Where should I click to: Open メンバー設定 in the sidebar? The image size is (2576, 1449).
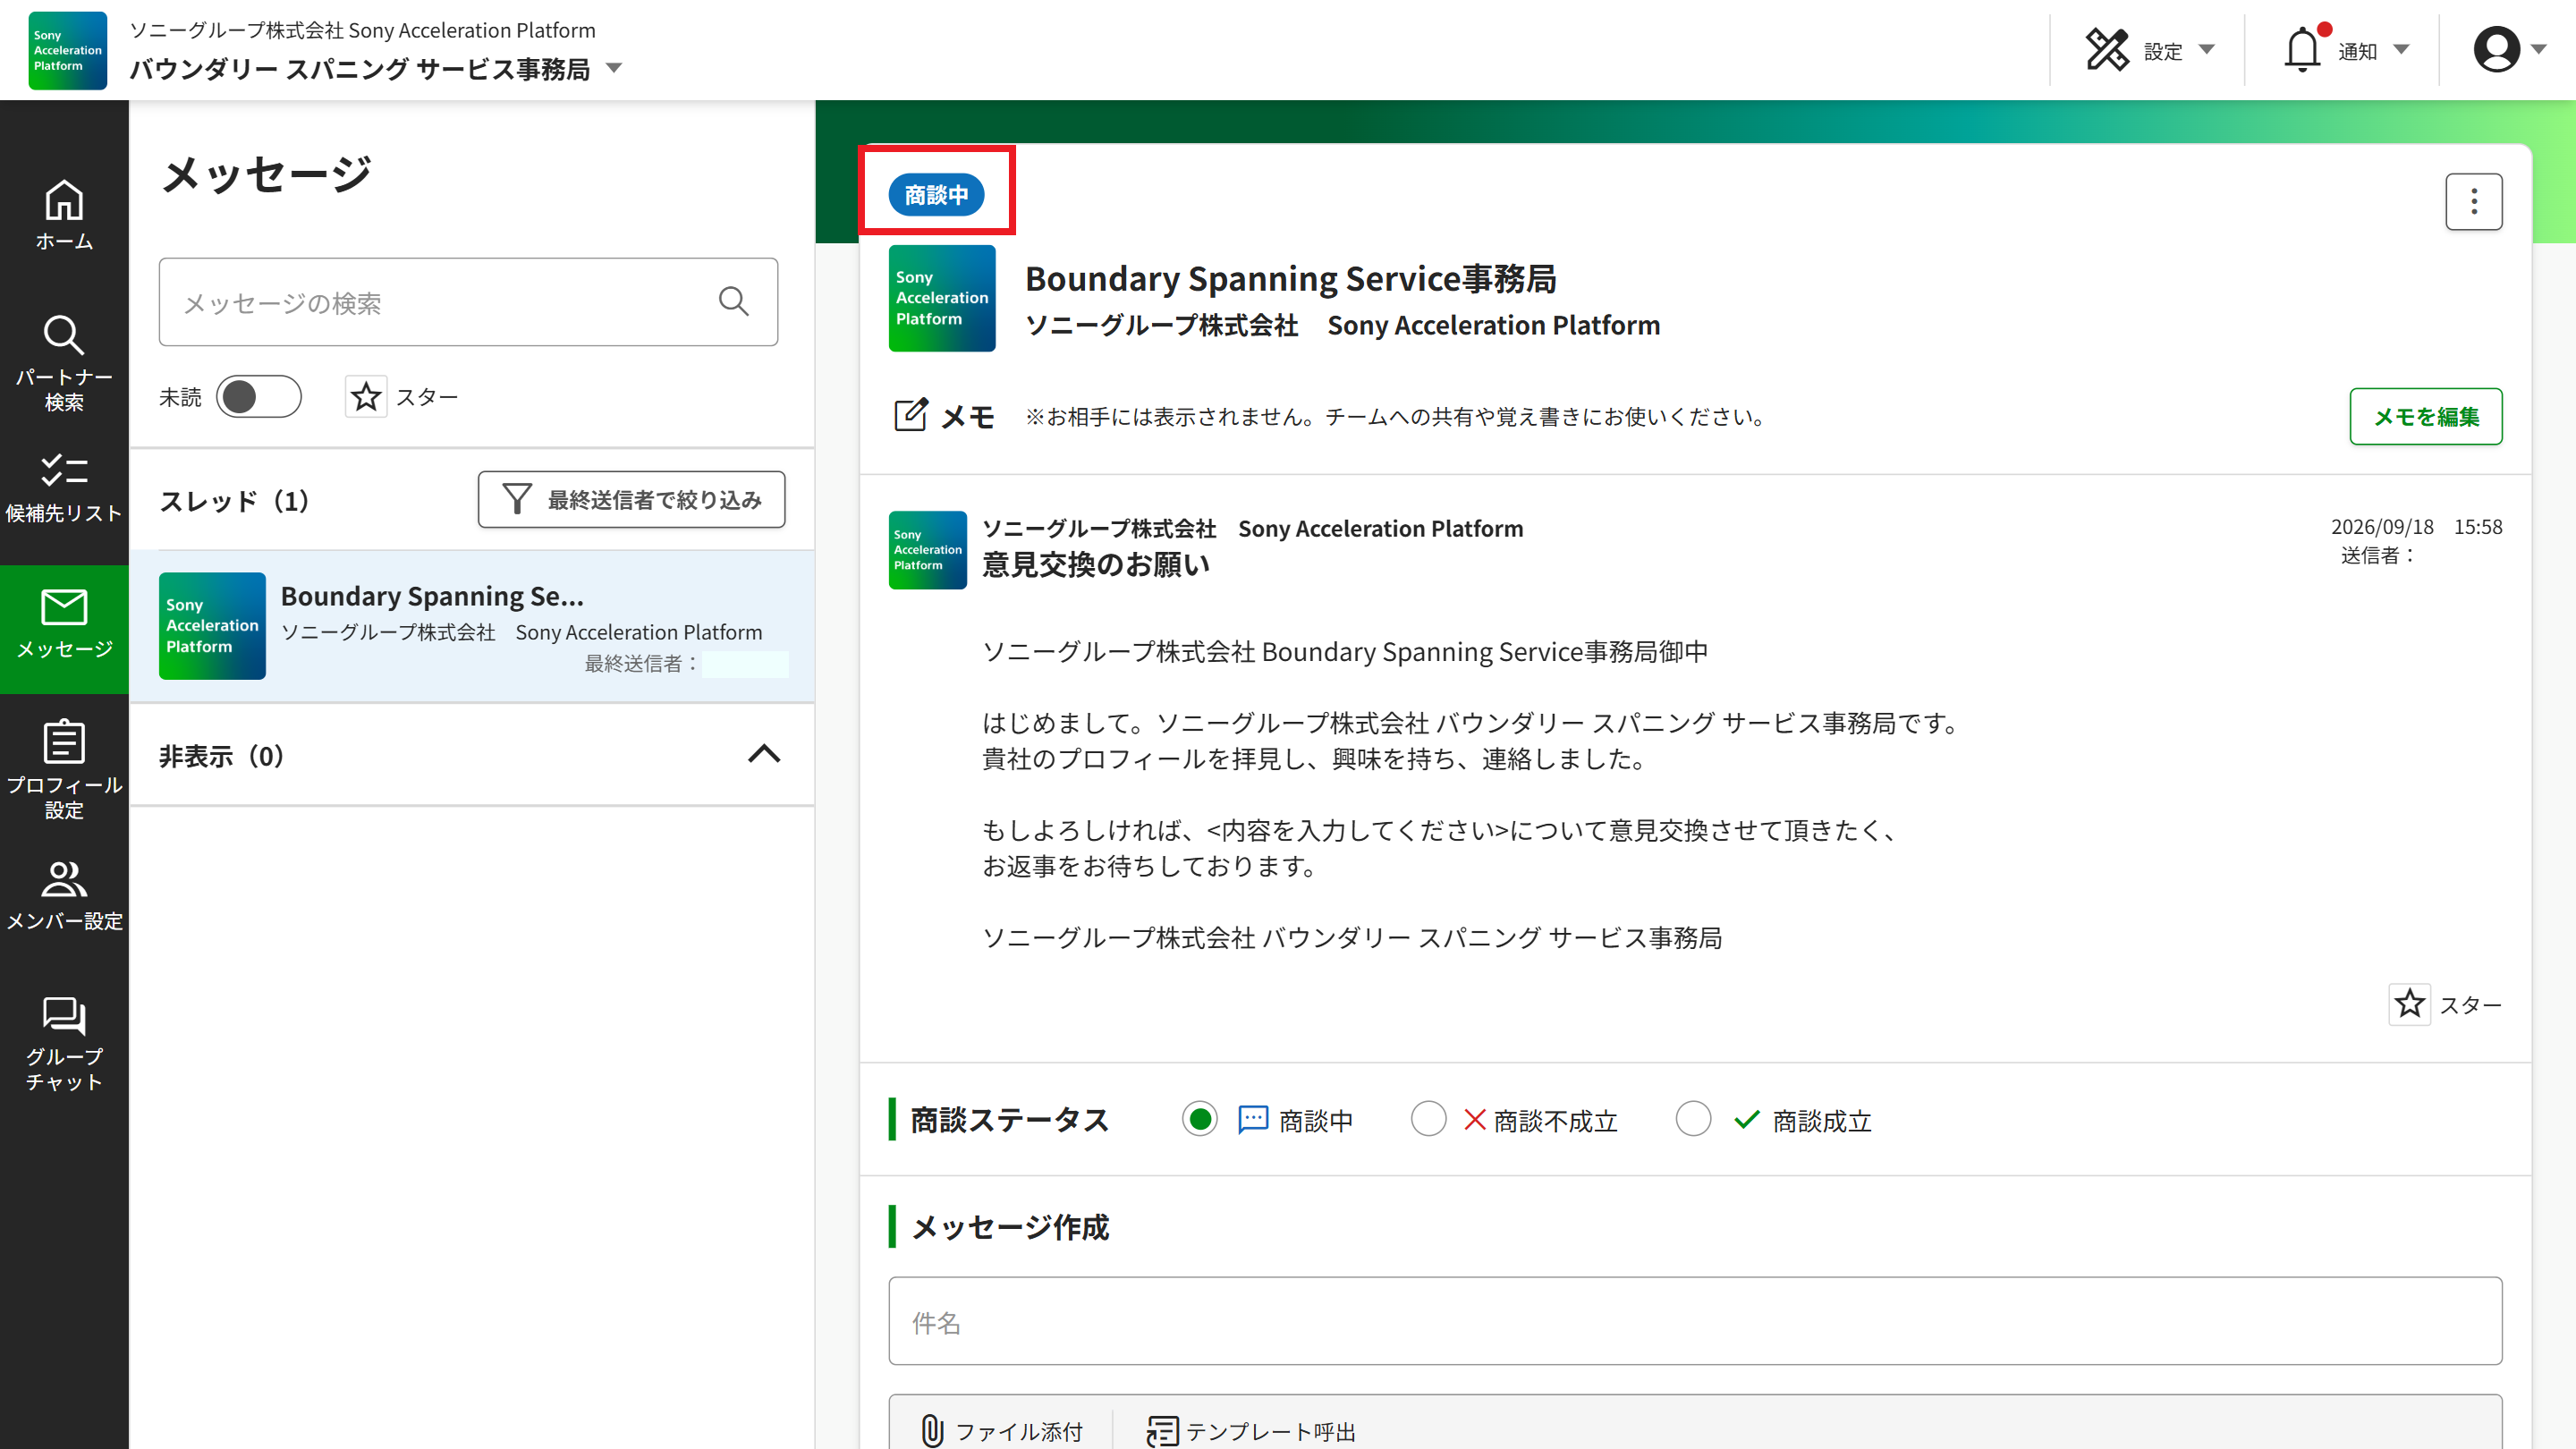(64, 897)
